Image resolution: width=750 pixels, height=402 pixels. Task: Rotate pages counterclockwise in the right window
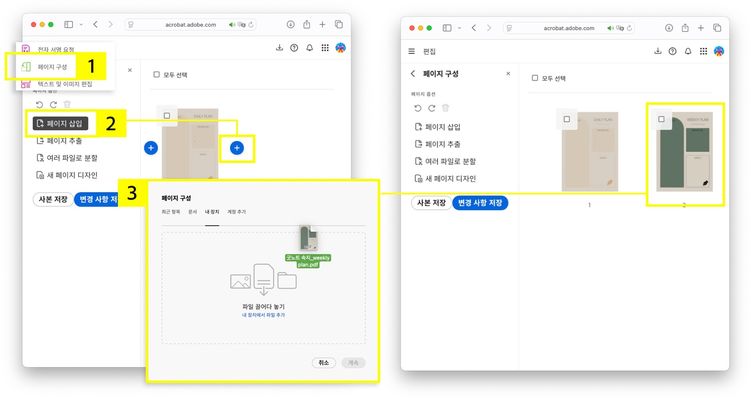point(418,108)
